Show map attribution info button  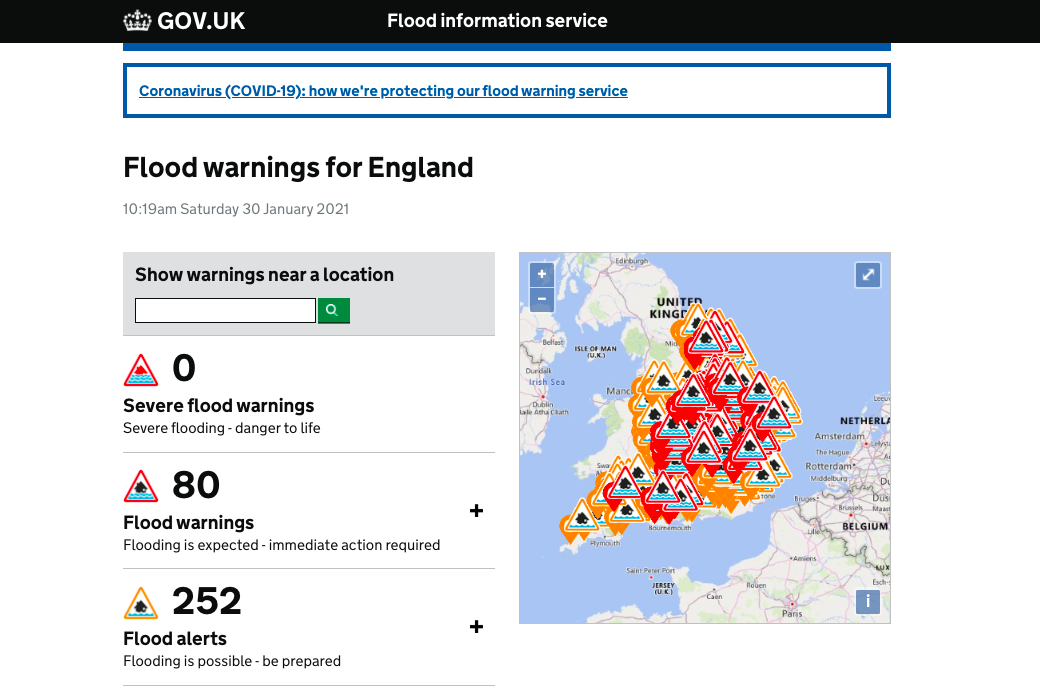tap(868, 601)
